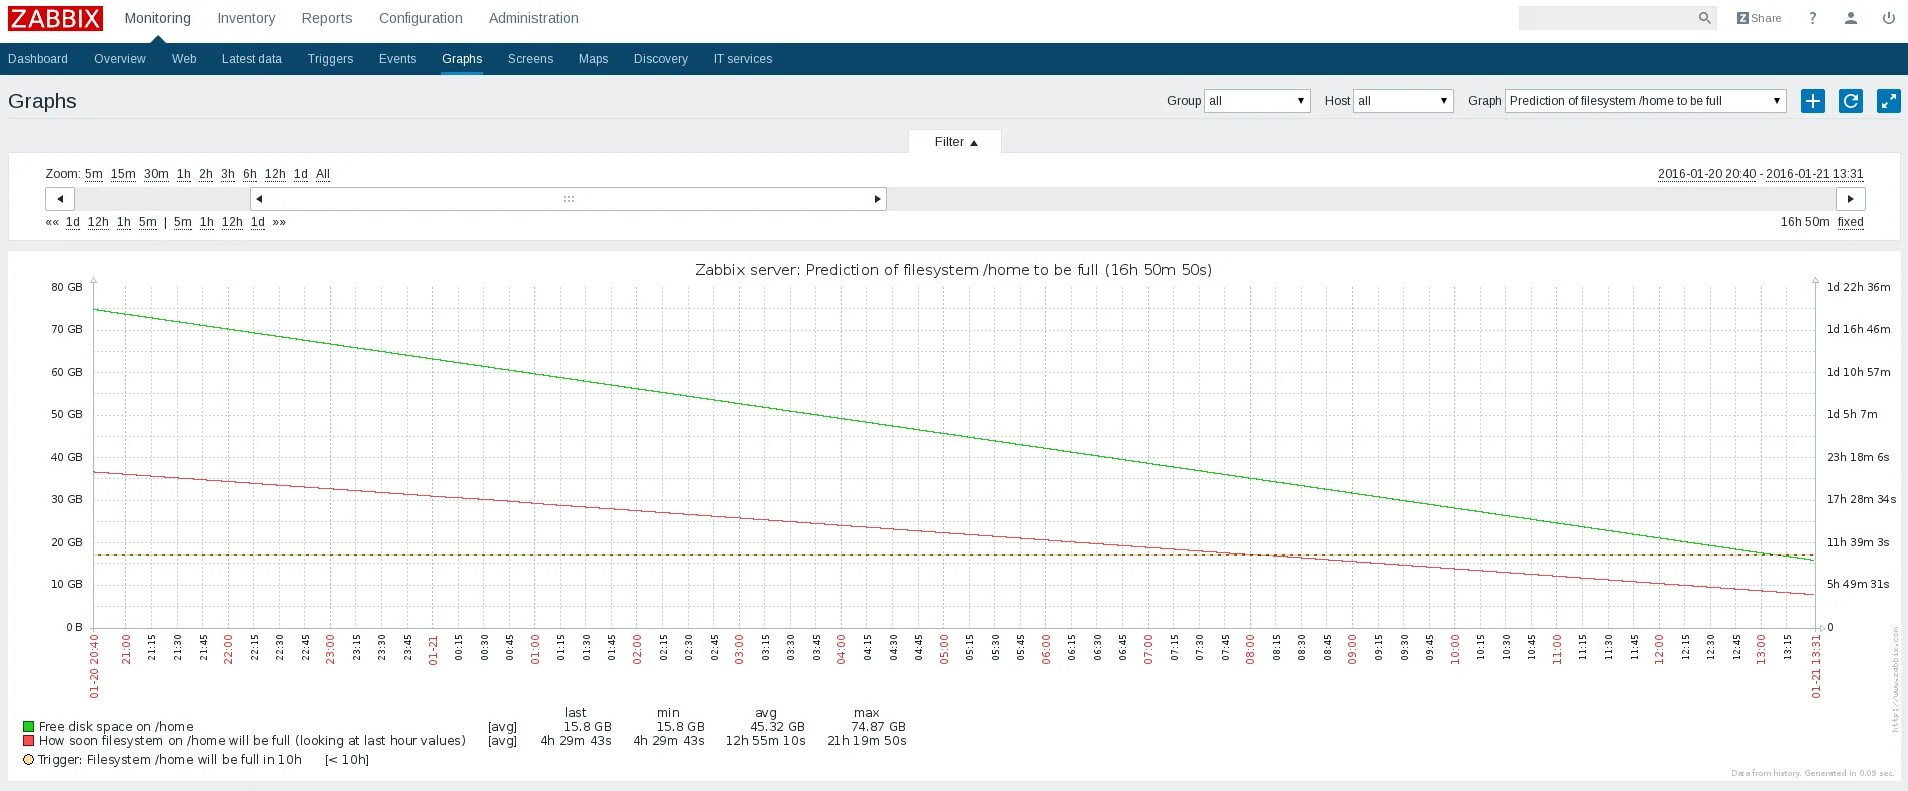Open the IT services submenu
1908x791 pixels.
[743, 59]
